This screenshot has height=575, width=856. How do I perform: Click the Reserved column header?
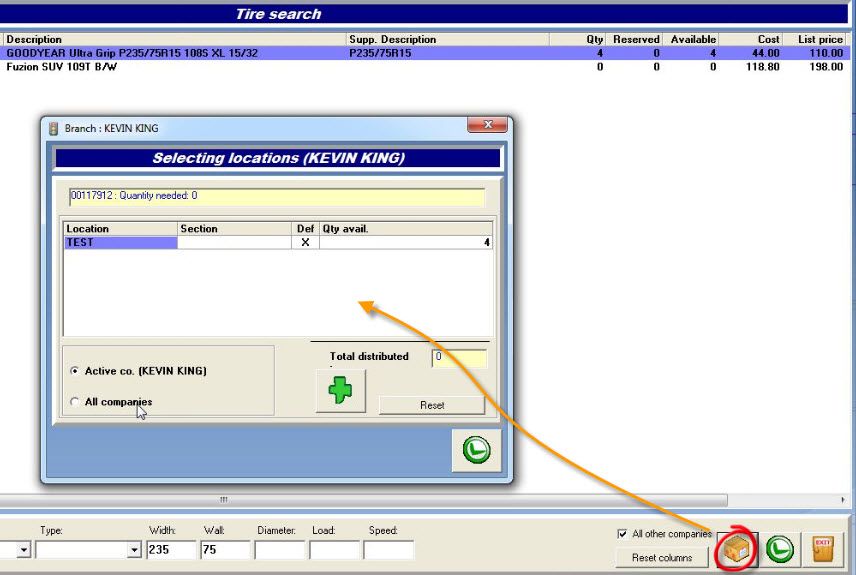(635, 39)
